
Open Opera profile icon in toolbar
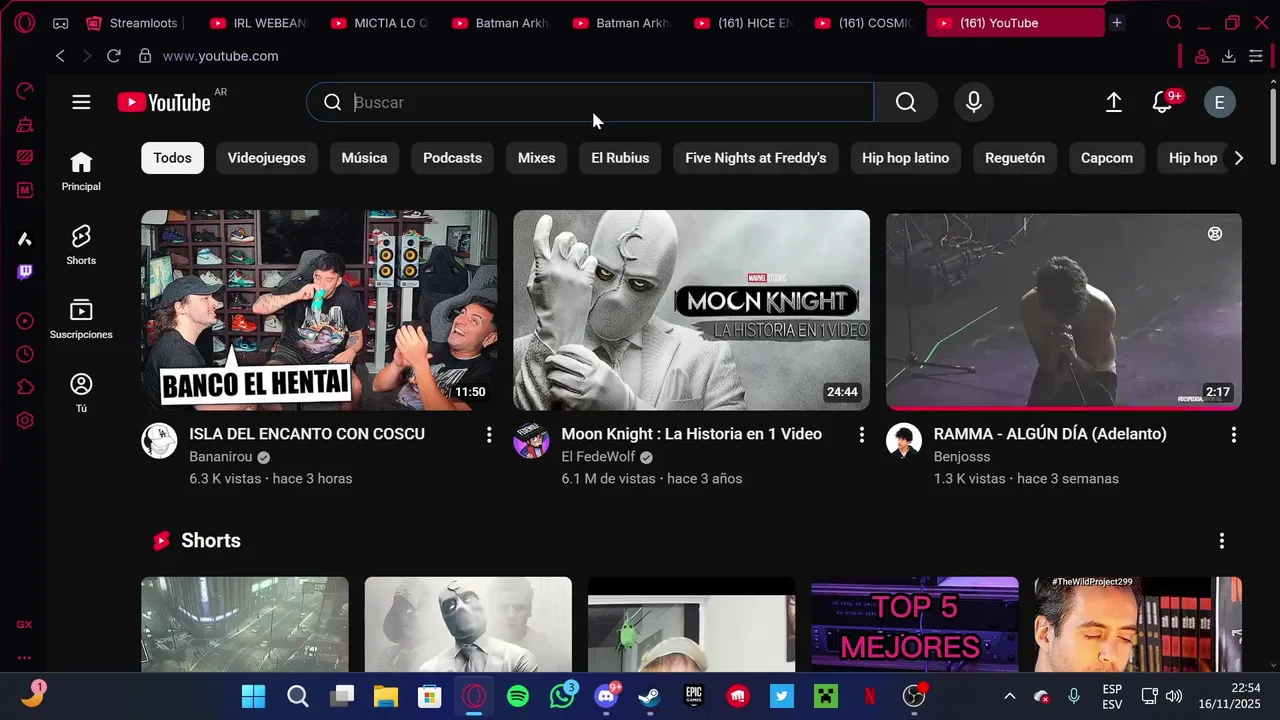tap(1202, 56)
